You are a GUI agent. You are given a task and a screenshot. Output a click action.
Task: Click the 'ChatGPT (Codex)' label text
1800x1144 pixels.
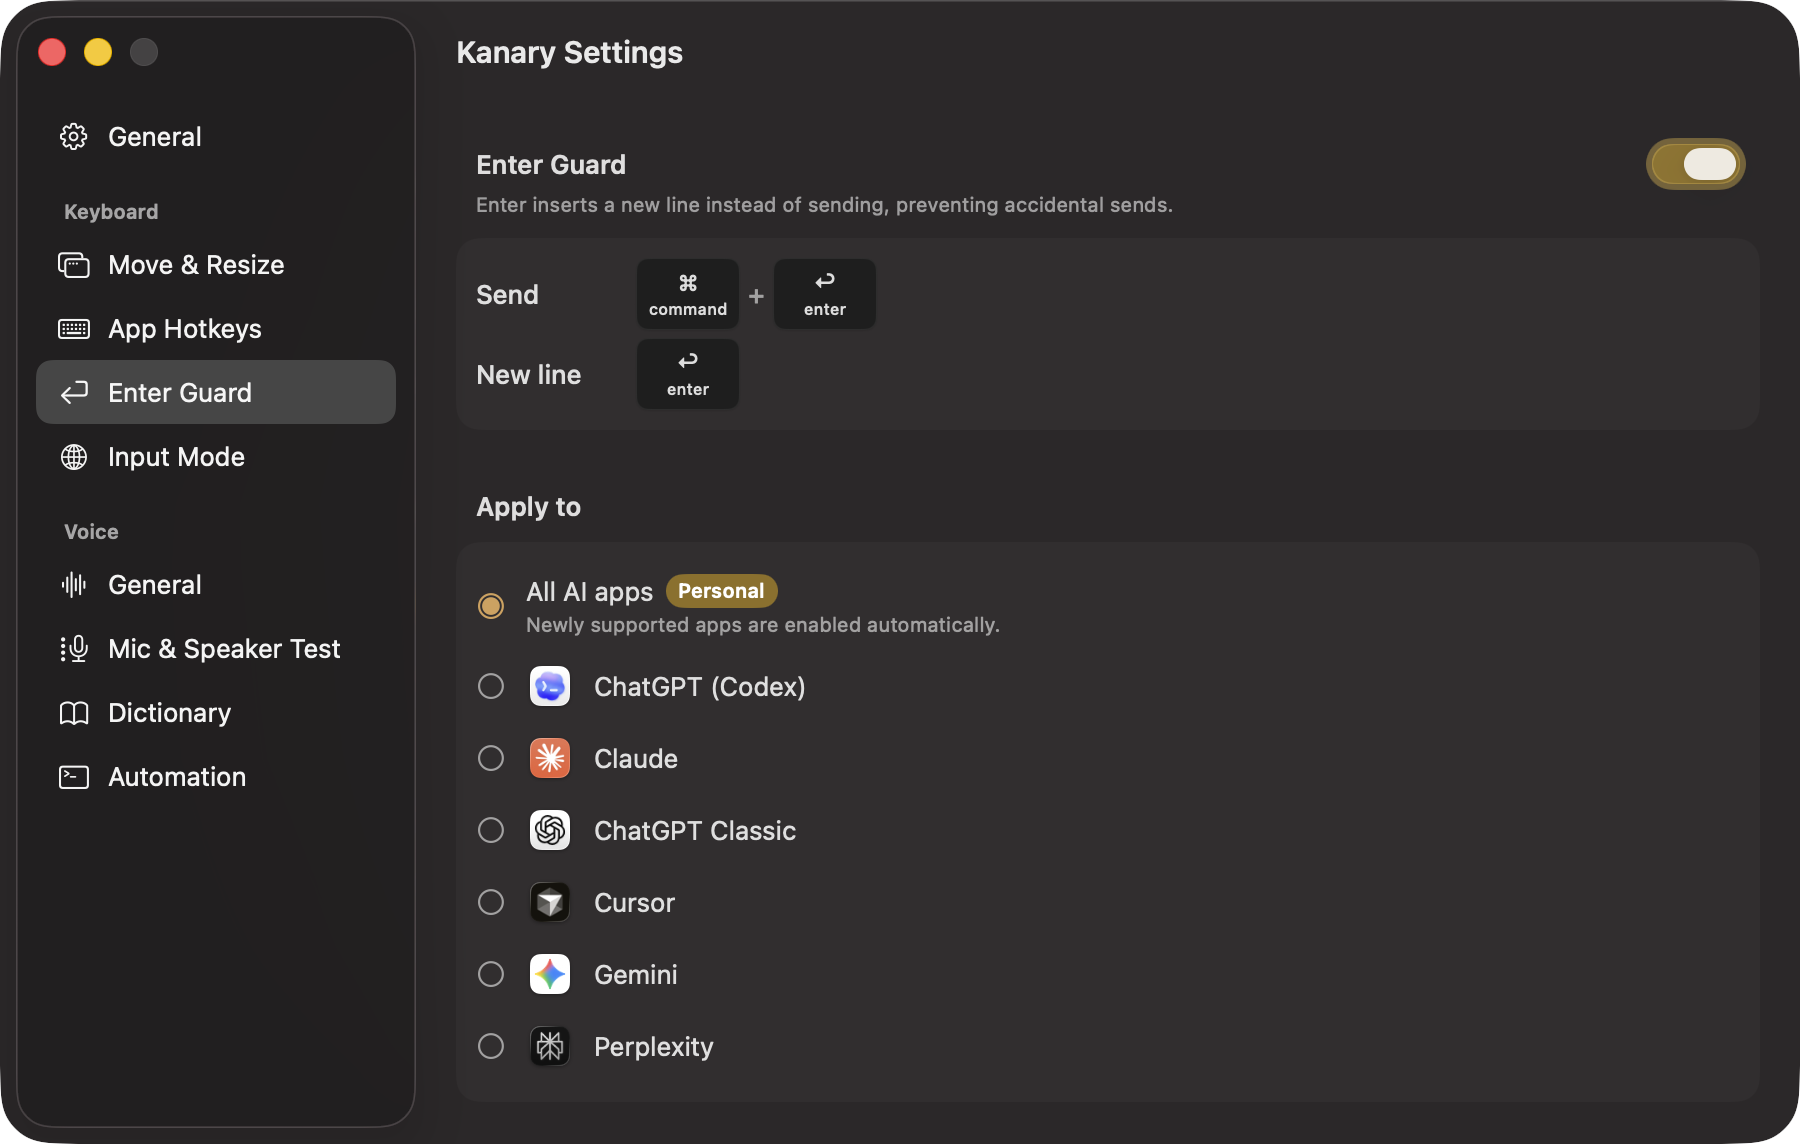coord(700,687)
